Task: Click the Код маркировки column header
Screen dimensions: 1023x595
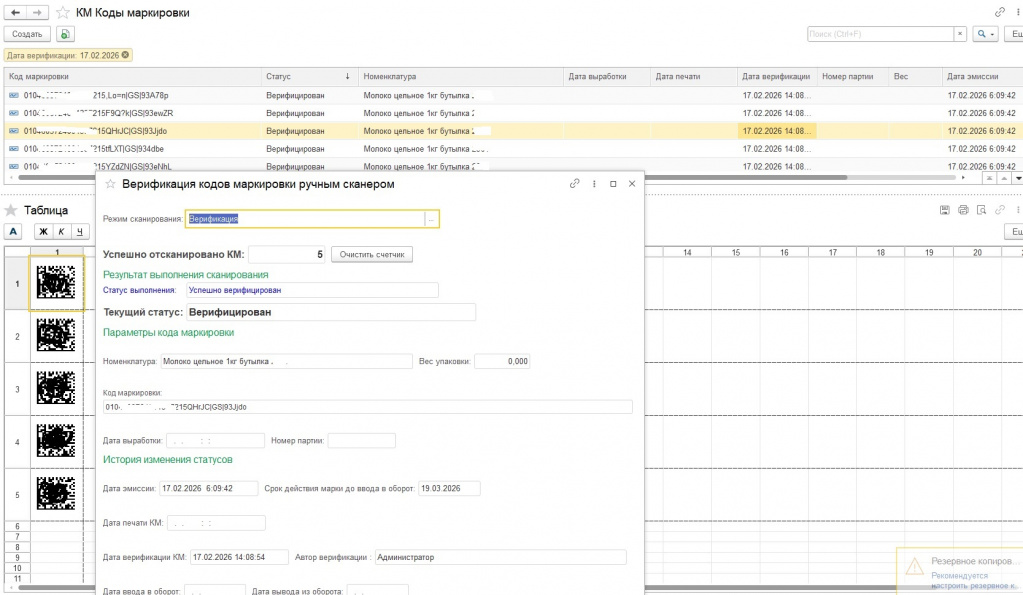Action: point(132,76)
